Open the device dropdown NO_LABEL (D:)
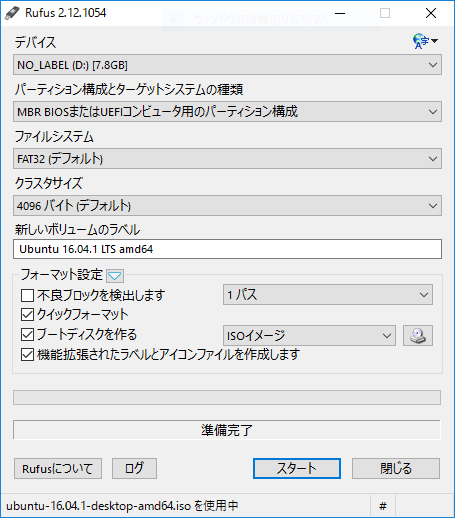The image size is (455, 518). tap(227, 65)
